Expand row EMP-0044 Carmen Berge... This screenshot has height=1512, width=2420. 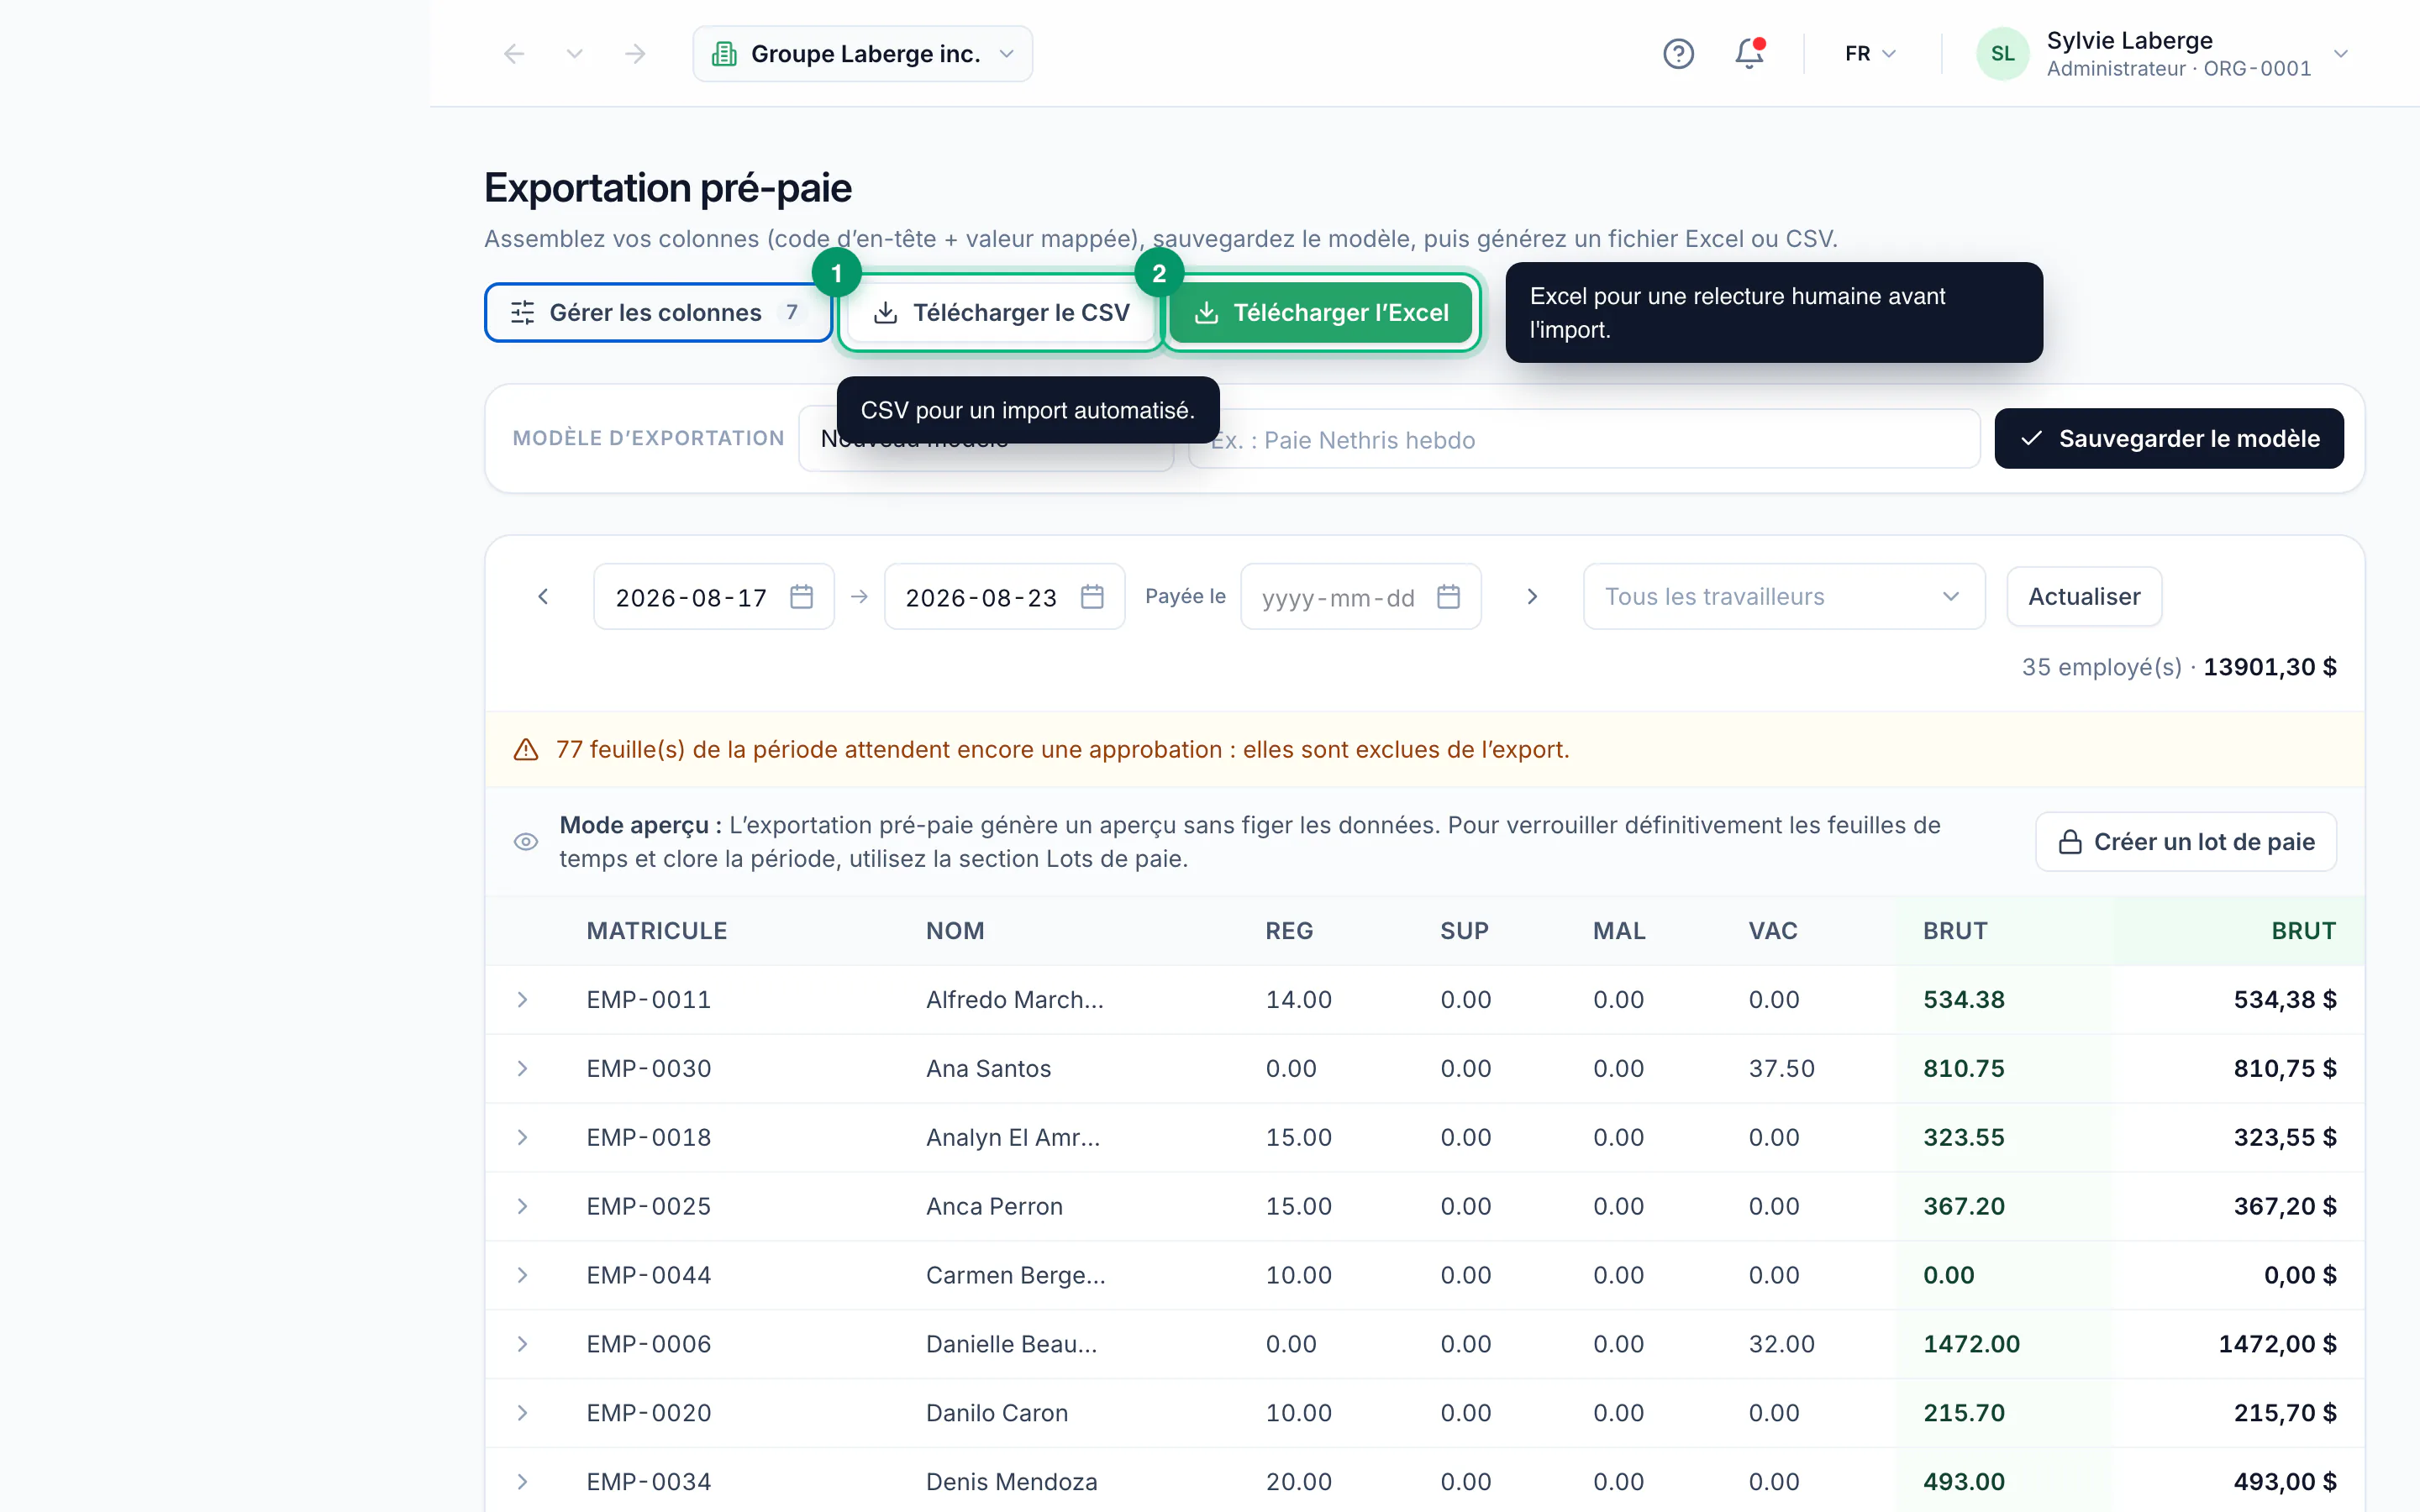point(522,1276)
